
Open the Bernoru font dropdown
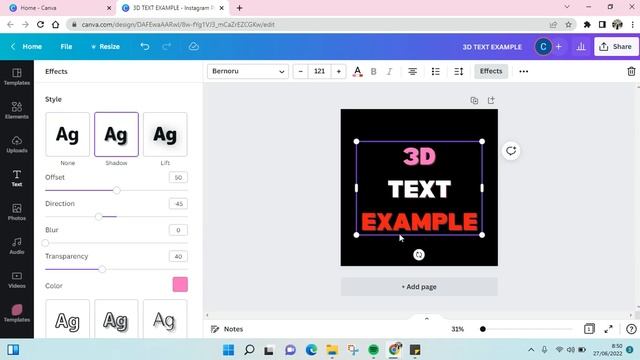[x=248, y=71]
